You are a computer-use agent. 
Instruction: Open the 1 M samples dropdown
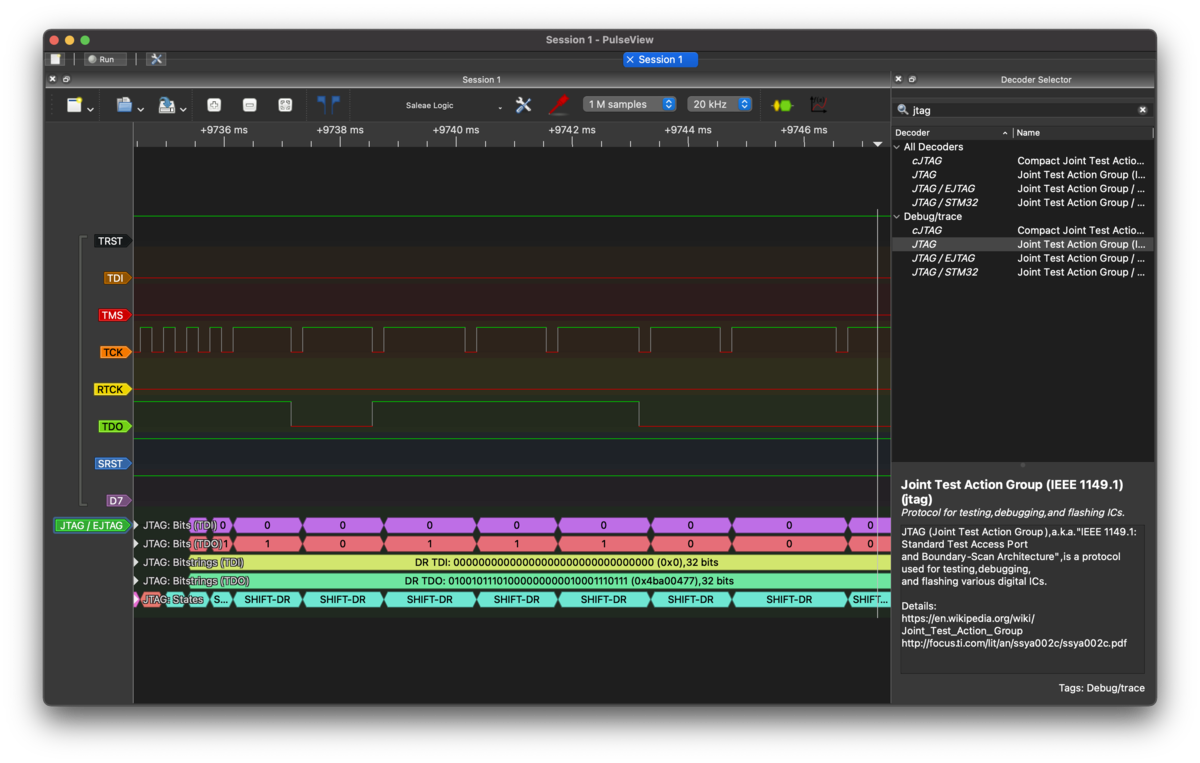pos(629,105)
